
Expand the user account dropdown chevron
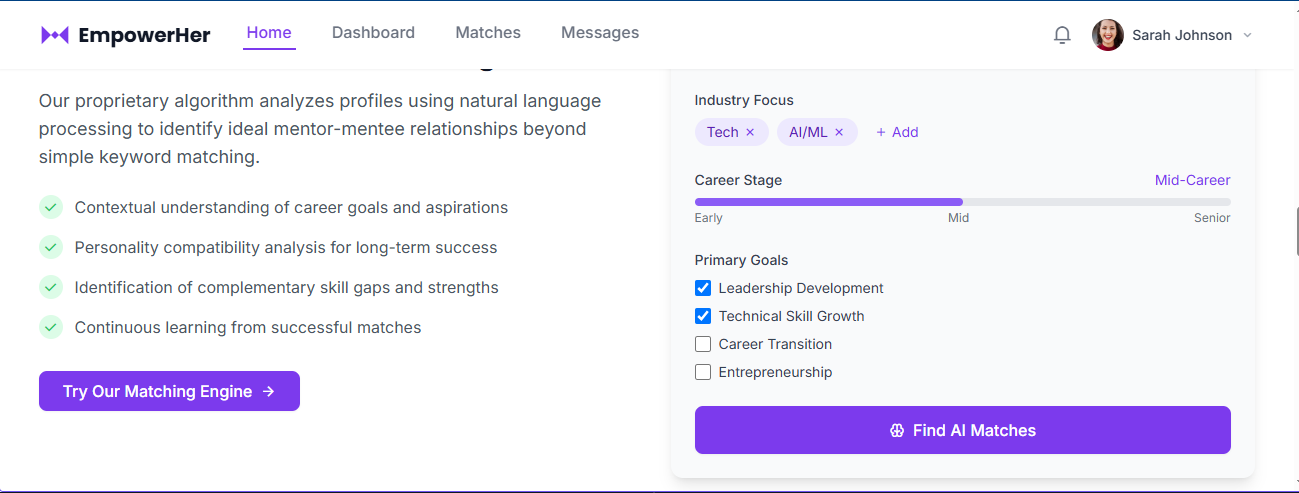[x=1247, y=35]
